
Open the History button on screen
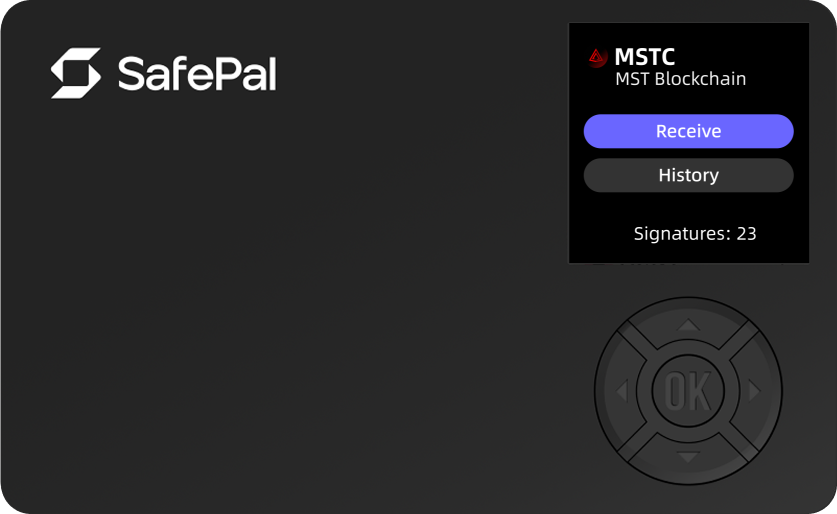pos(689,175)
